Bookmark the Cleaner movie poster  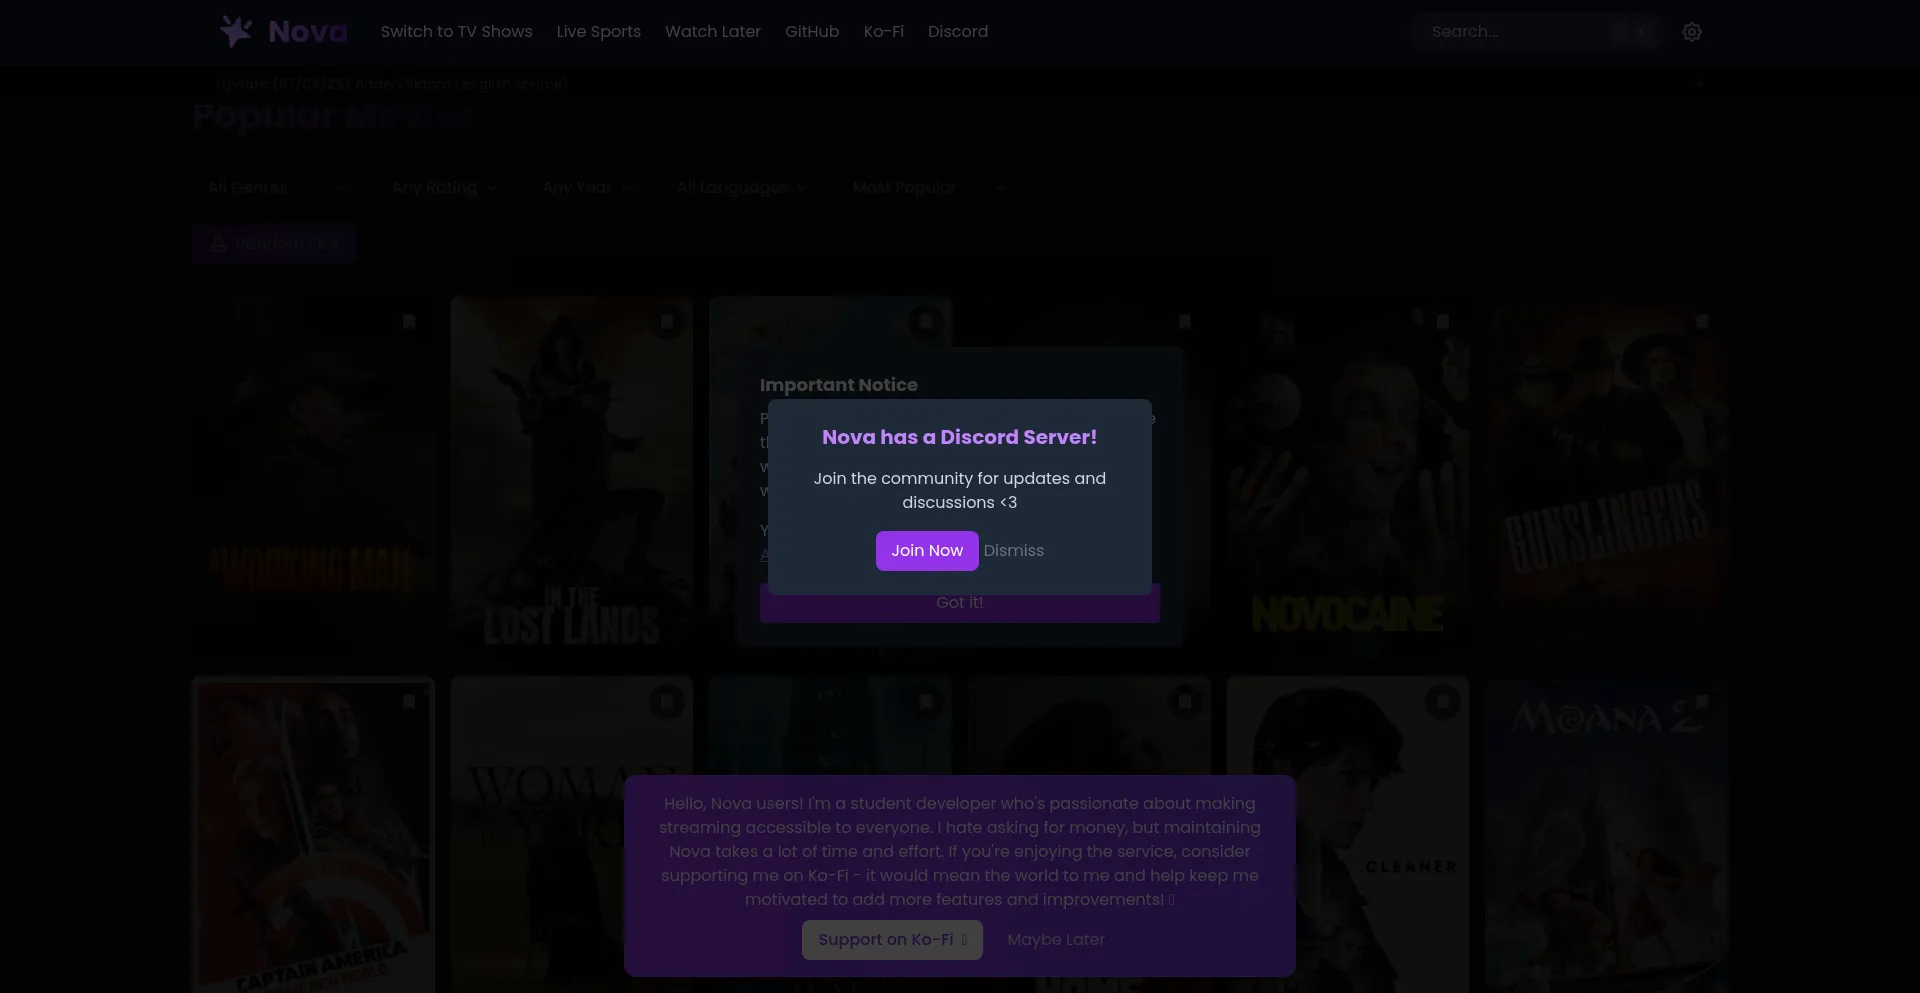pos(1442,702)
